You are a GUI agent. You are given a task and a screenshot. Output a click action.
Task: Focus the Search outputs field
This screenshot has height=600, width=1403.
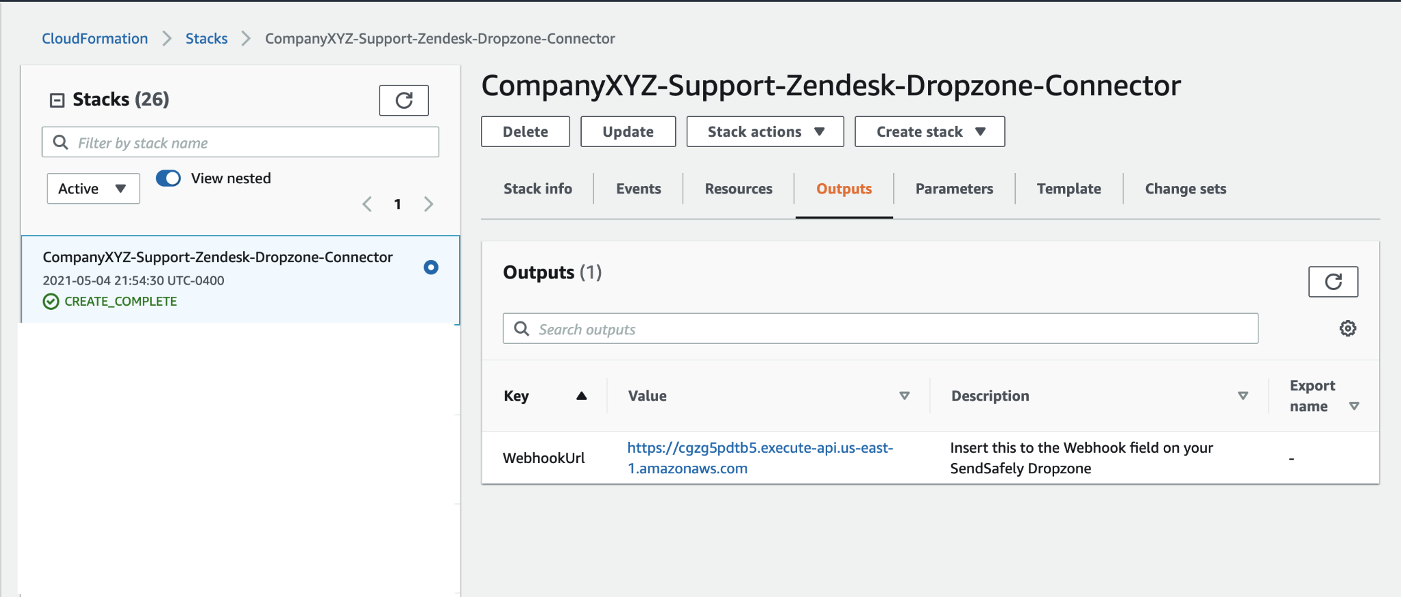coord(880,329)
